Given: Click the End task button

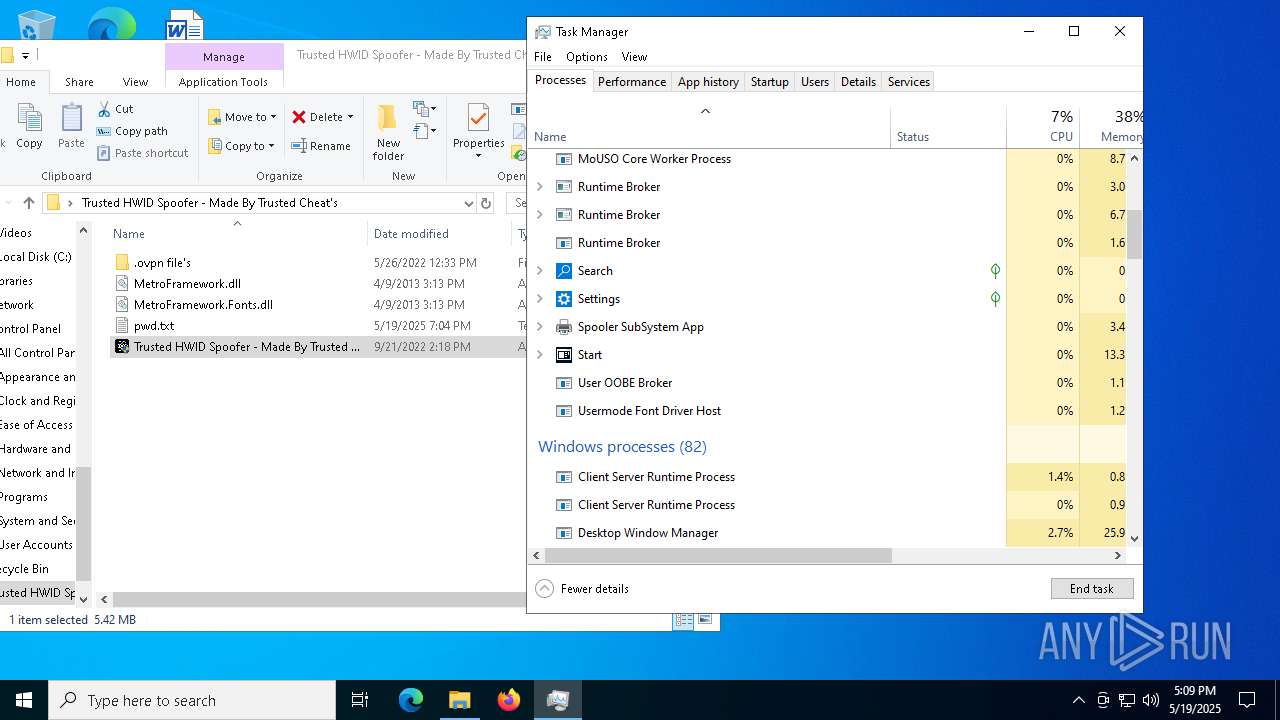Looking at the screenshot, I should coord(1092,589).
